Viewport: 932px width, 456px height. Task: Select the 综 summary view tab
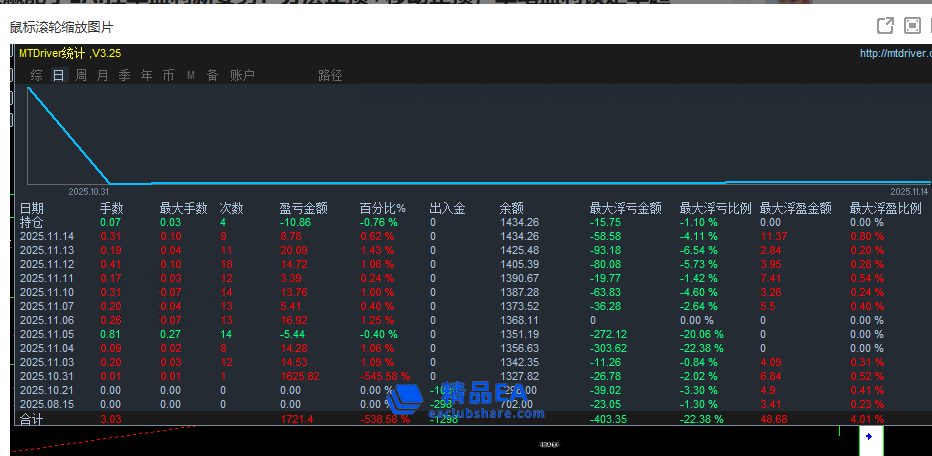click(x=37, y=75)
